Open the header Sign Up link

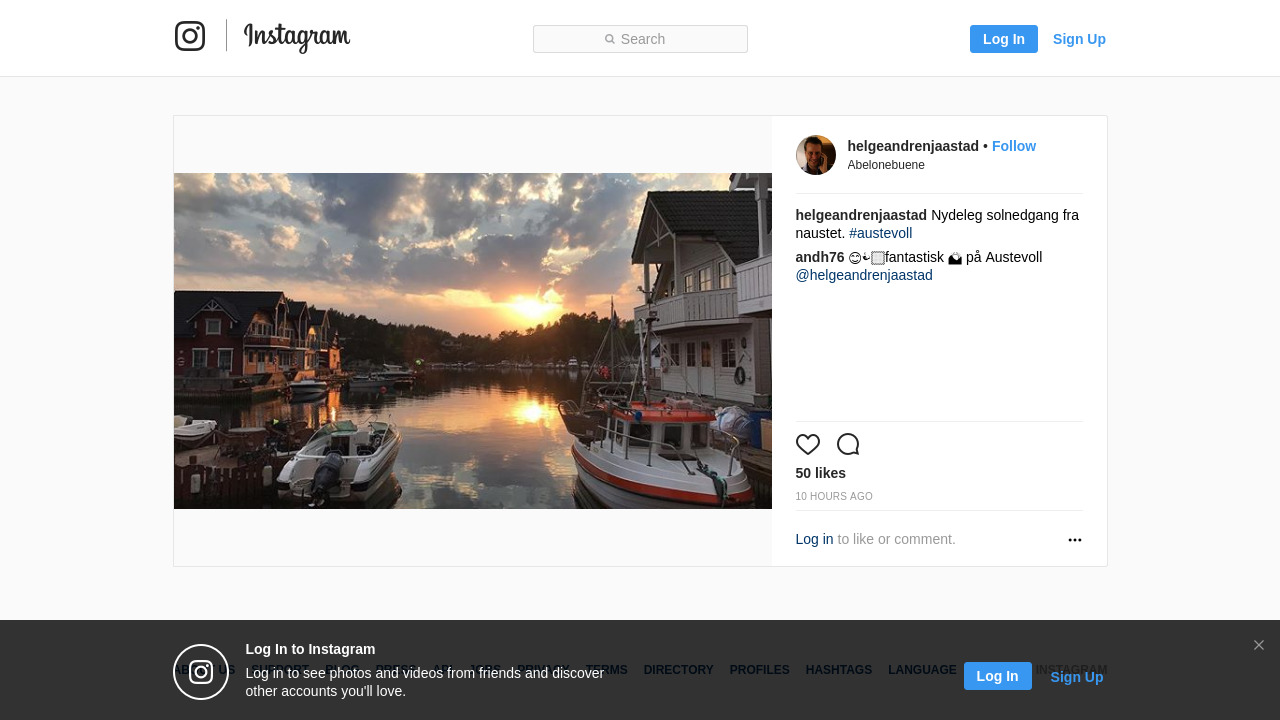(x=1079, y=39)
